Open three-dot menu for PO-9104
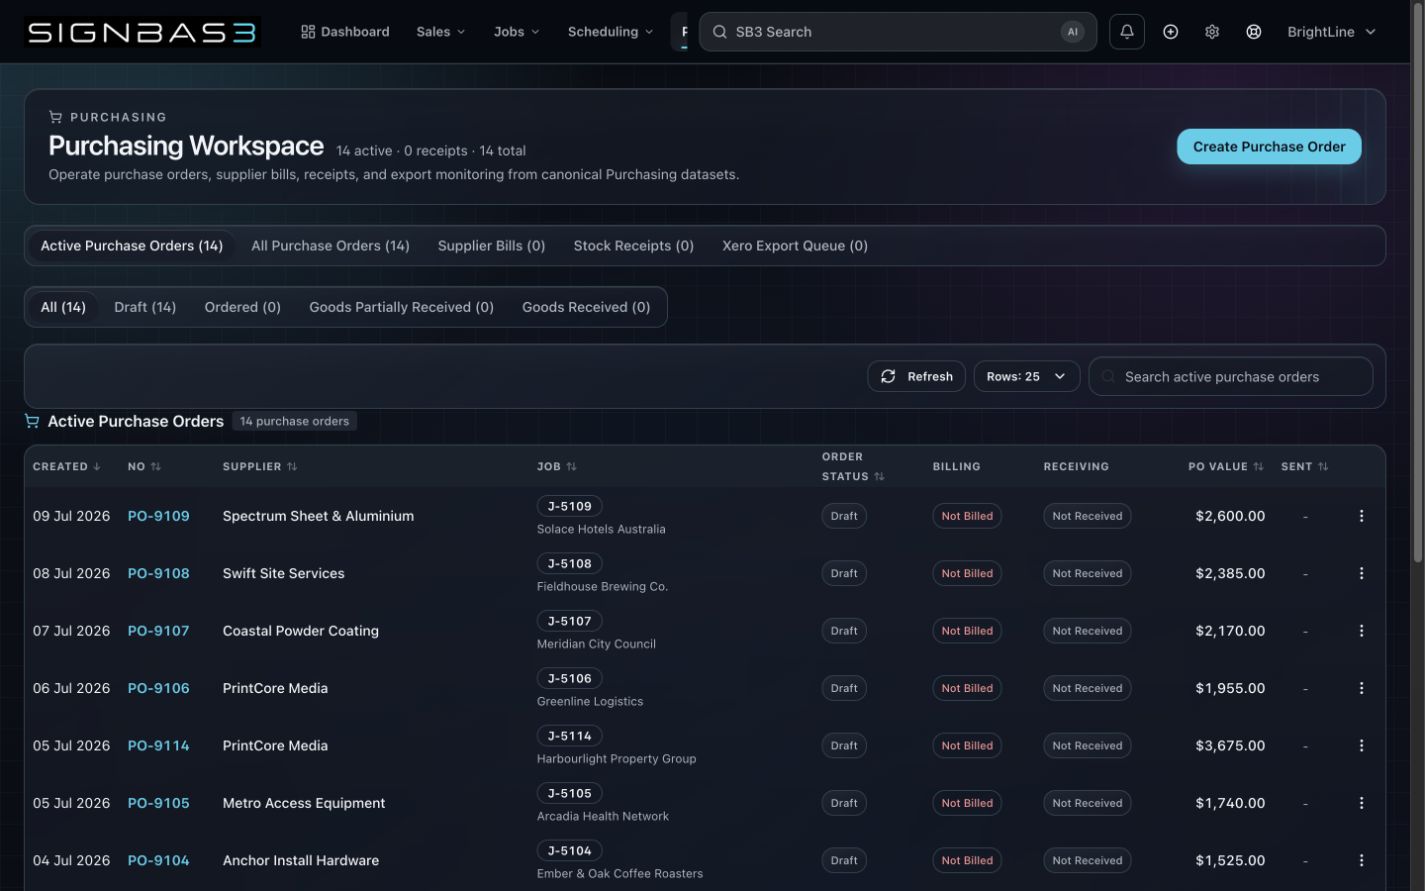 point(1361,860)
